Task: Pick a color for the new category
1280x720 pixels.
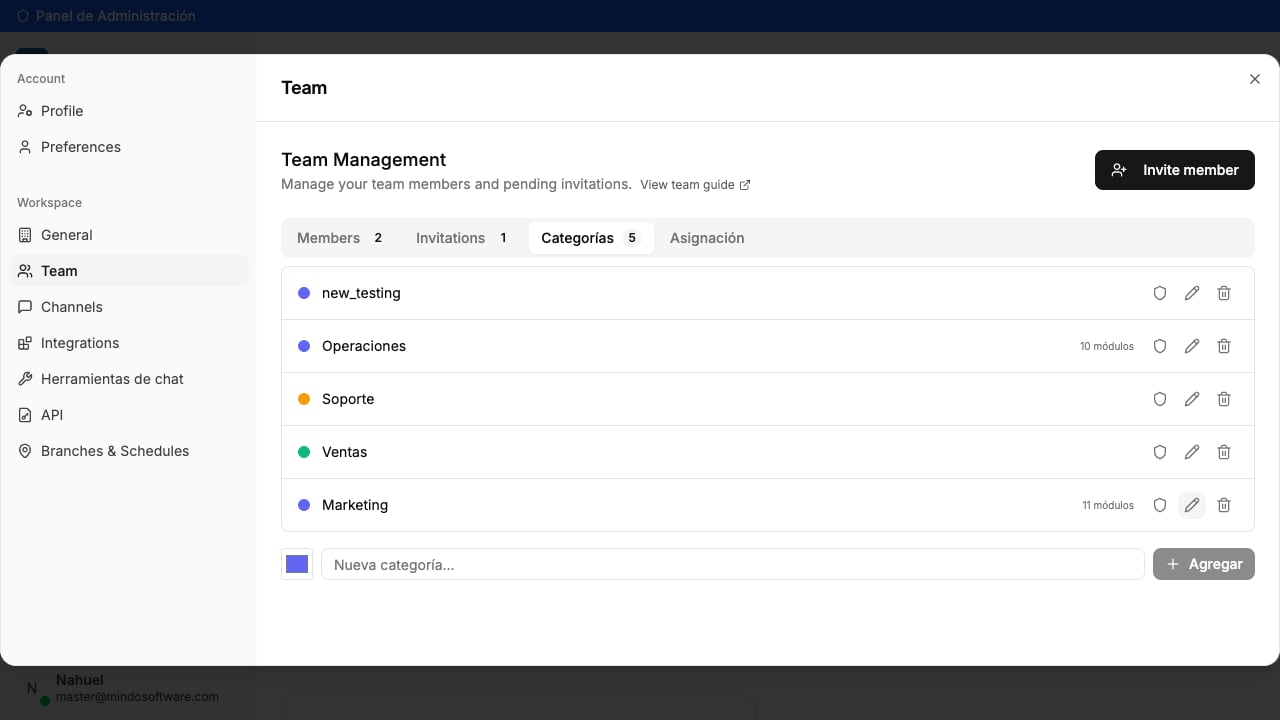Action: coord(297,564)
